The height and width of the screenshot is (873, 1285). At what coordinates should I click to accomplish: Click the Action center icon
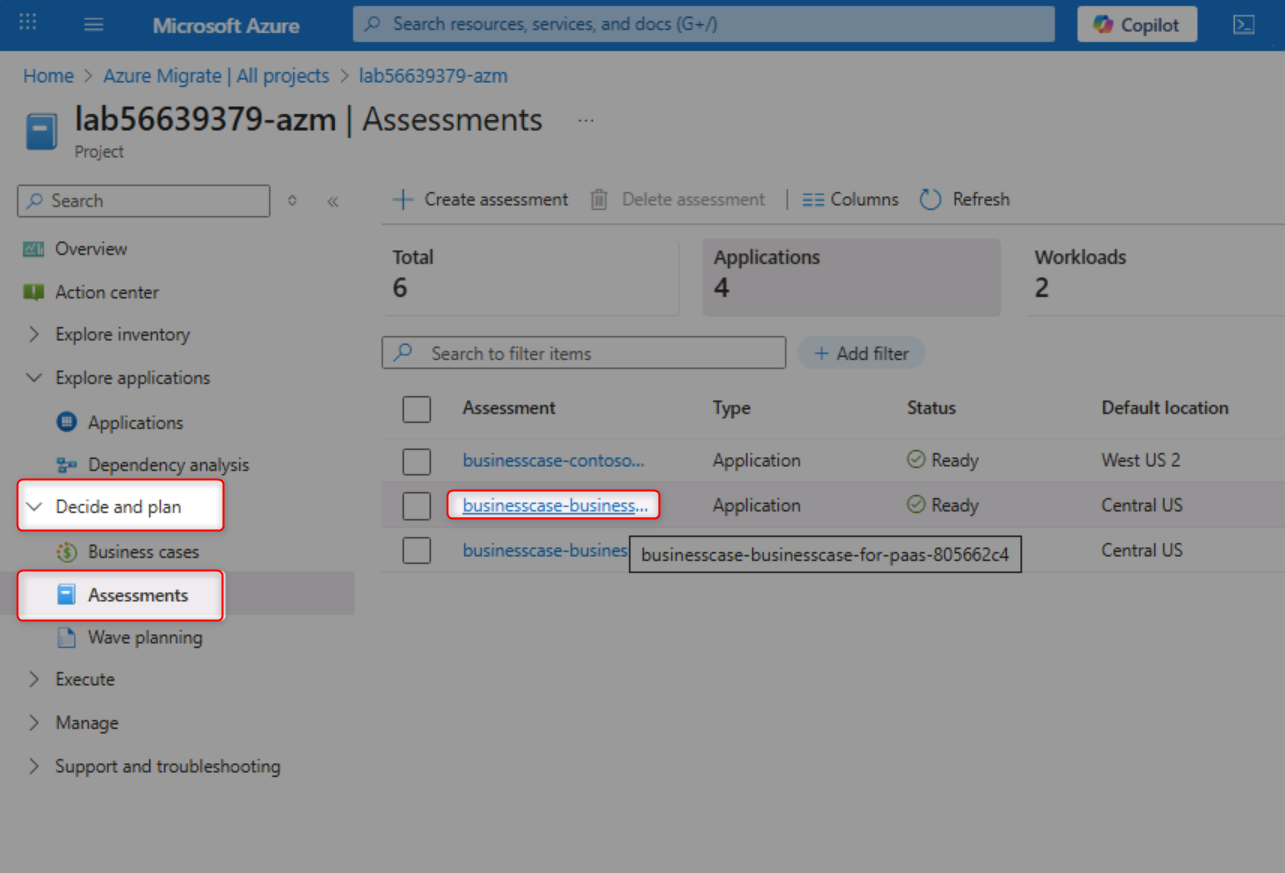tap(34, 292)
